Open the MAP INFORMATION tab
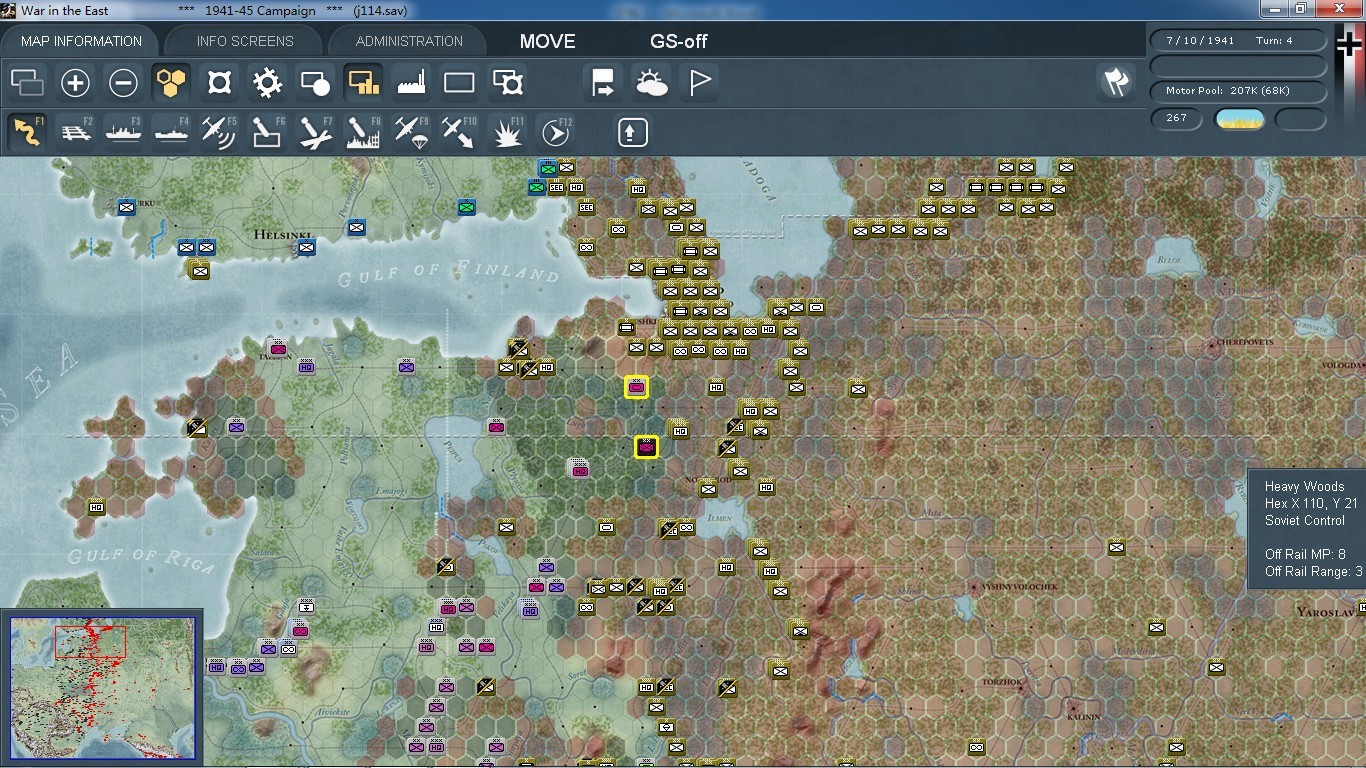 (81, 41)
